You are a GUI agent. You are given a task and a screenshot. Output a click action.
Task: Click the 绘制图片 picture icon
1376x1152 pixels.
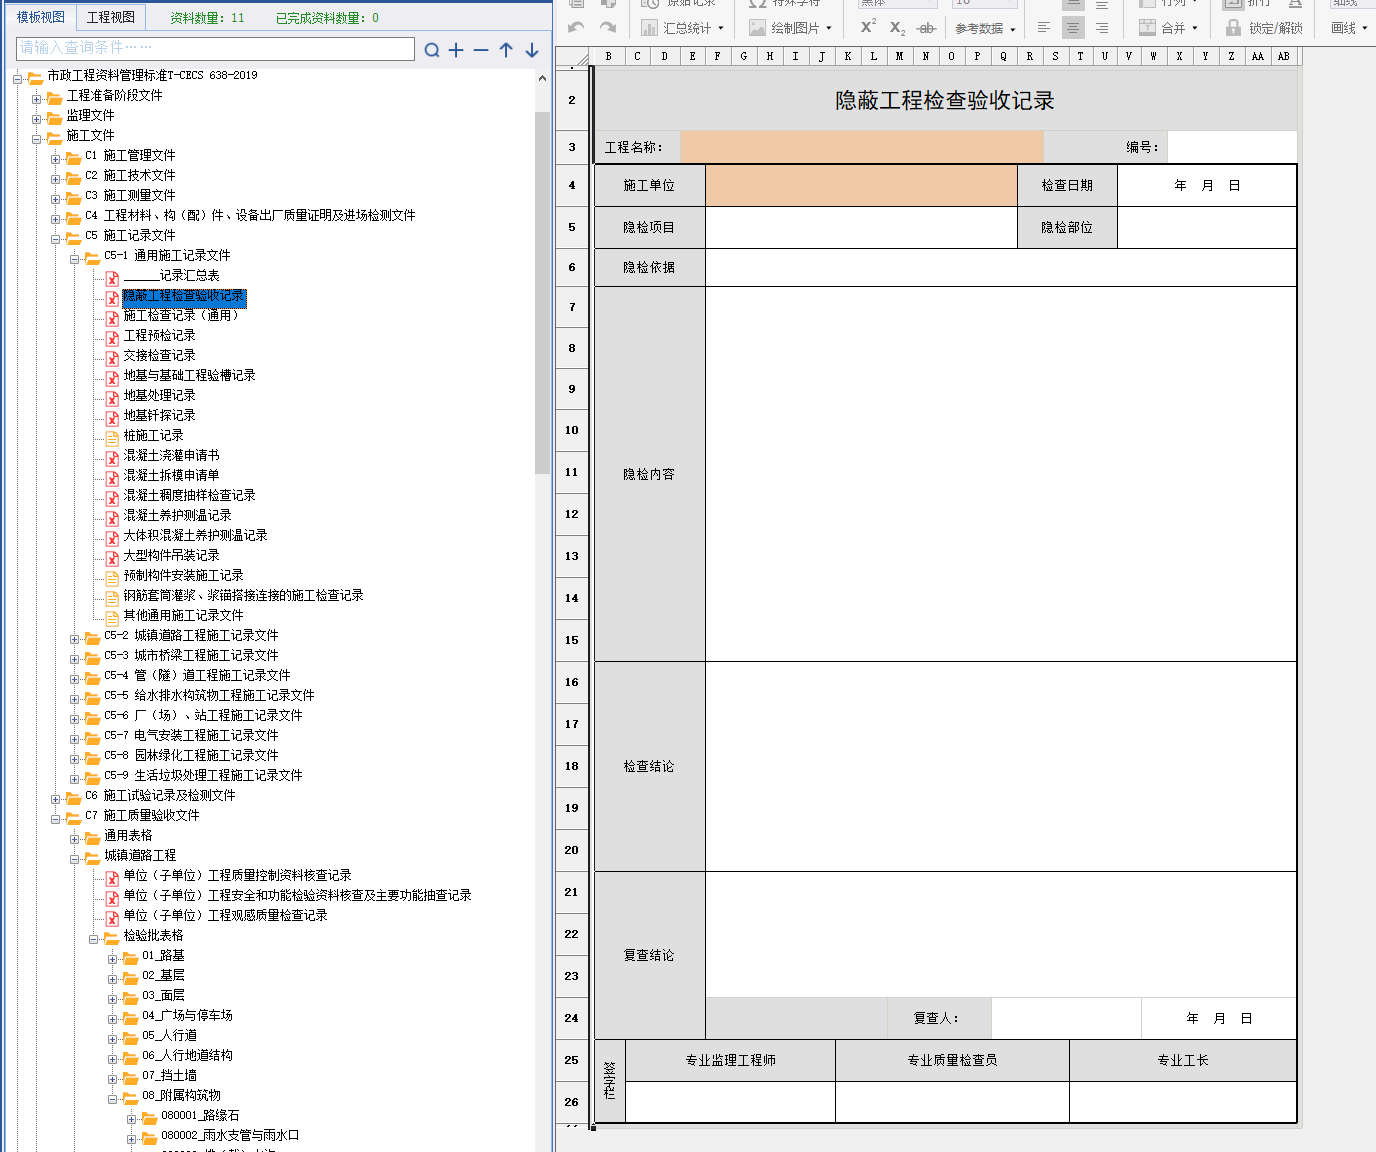click(758, 28)
